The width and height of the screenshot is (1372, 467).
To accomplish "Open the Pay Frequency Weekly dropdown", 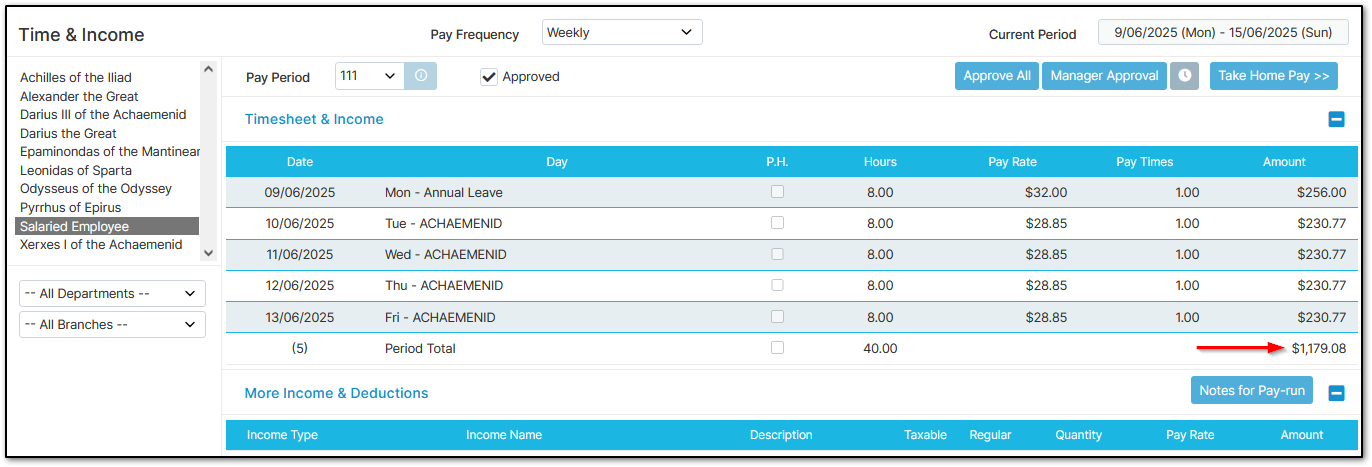I will (622, 33).
